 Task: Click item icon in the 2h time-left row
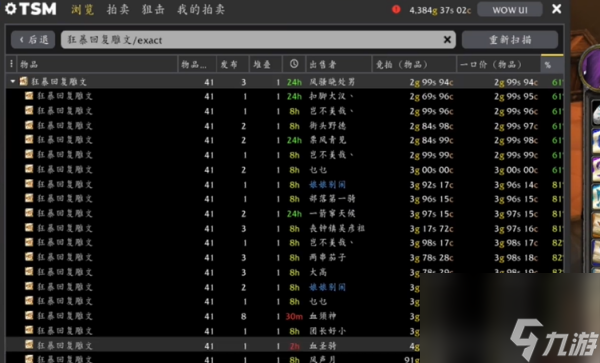pyautogui.click(x=29, y=345)
